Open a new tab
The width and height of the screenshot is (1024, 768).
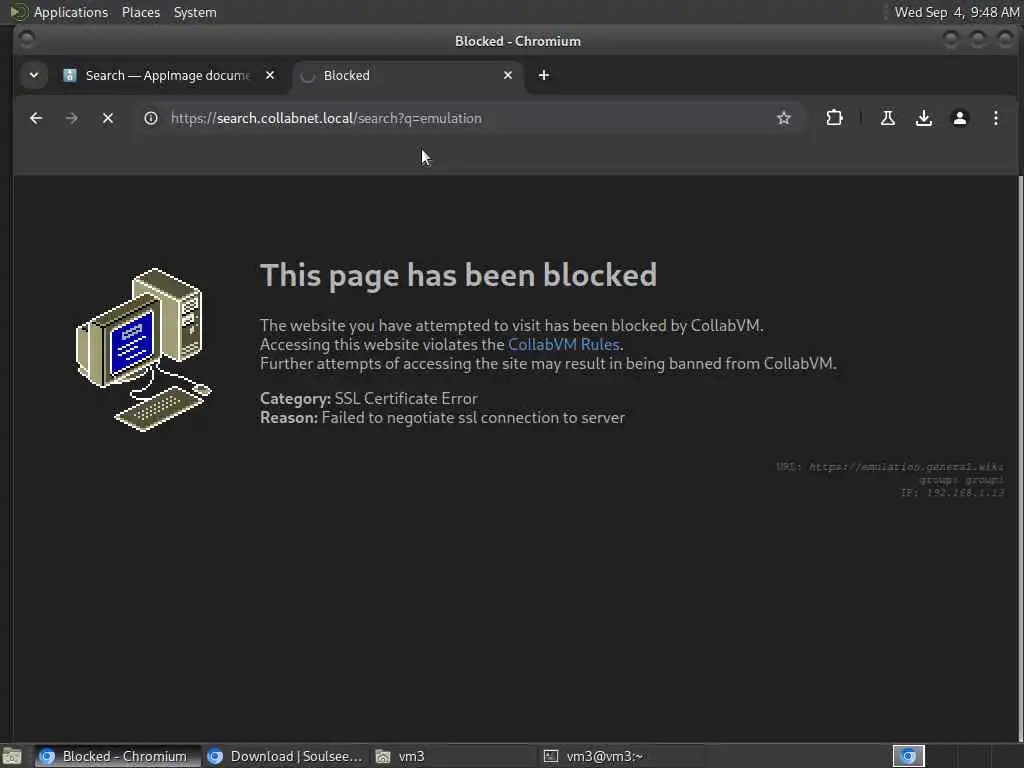[543, 75]
